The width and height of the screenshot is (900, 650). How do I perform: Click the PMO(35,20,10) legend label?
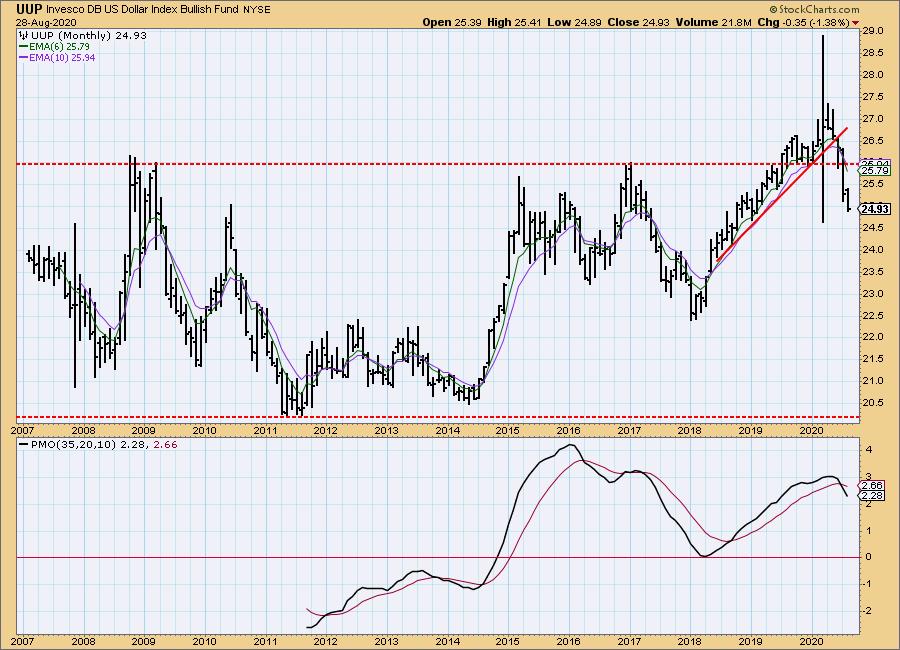[73, 444]
